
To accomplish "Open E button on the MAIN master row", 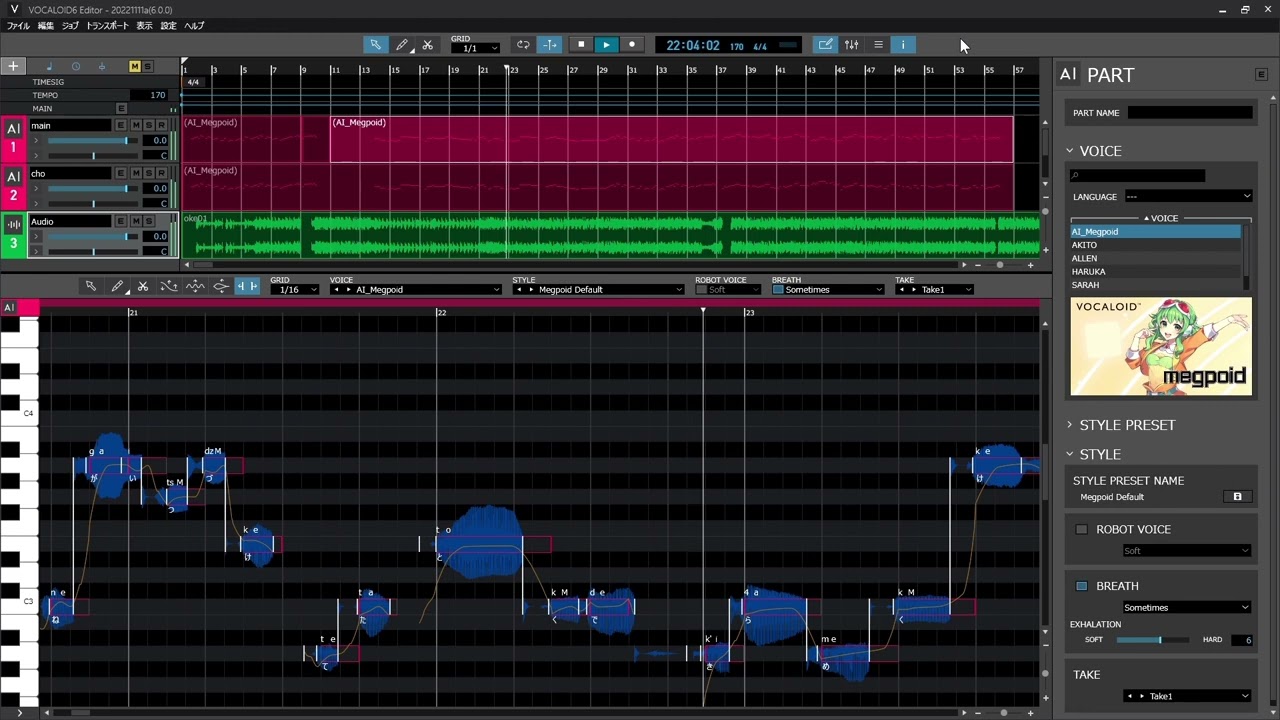I will tap(121, 108).
